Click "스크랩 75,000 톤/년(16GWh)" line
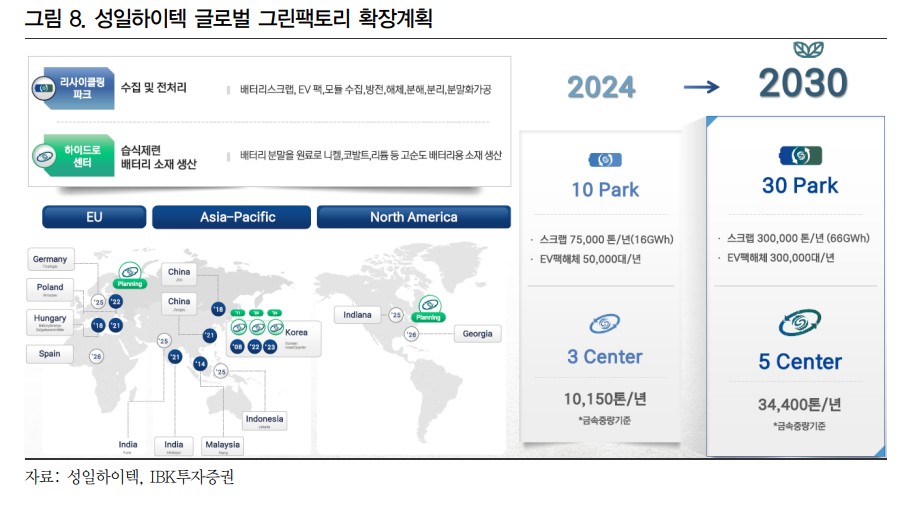Viewport: 917px width, 516px height. click(x=606, y=239)
